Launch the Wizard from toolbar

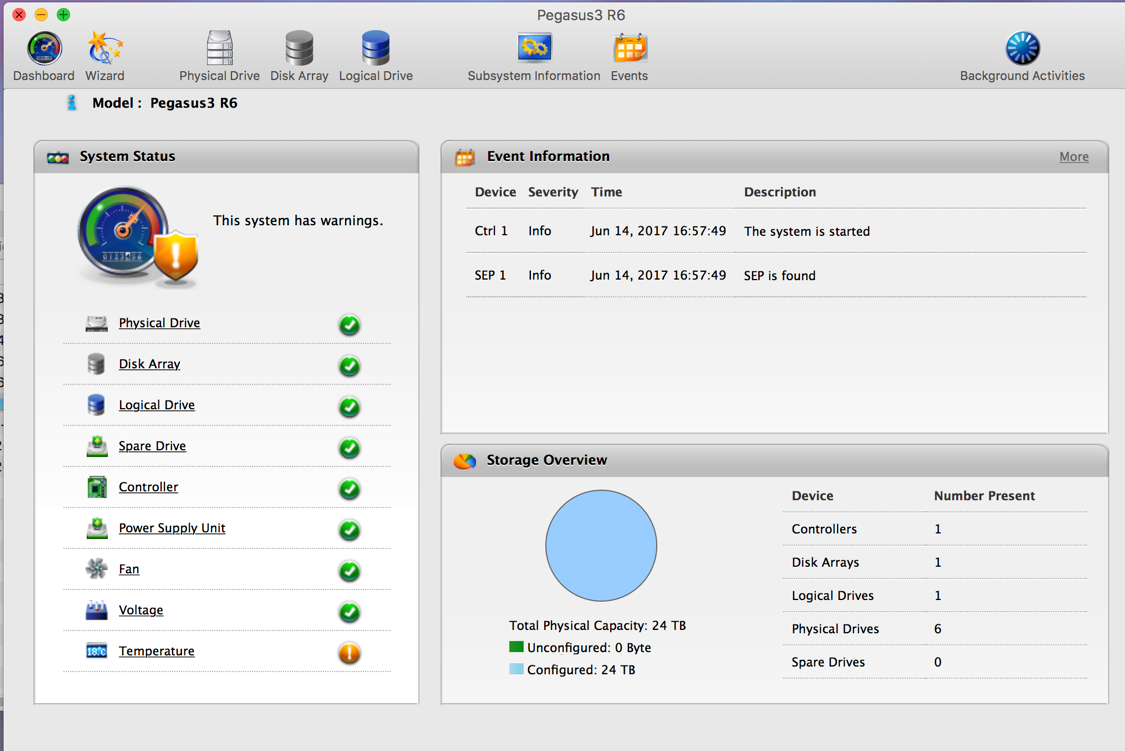coord(105,56)
